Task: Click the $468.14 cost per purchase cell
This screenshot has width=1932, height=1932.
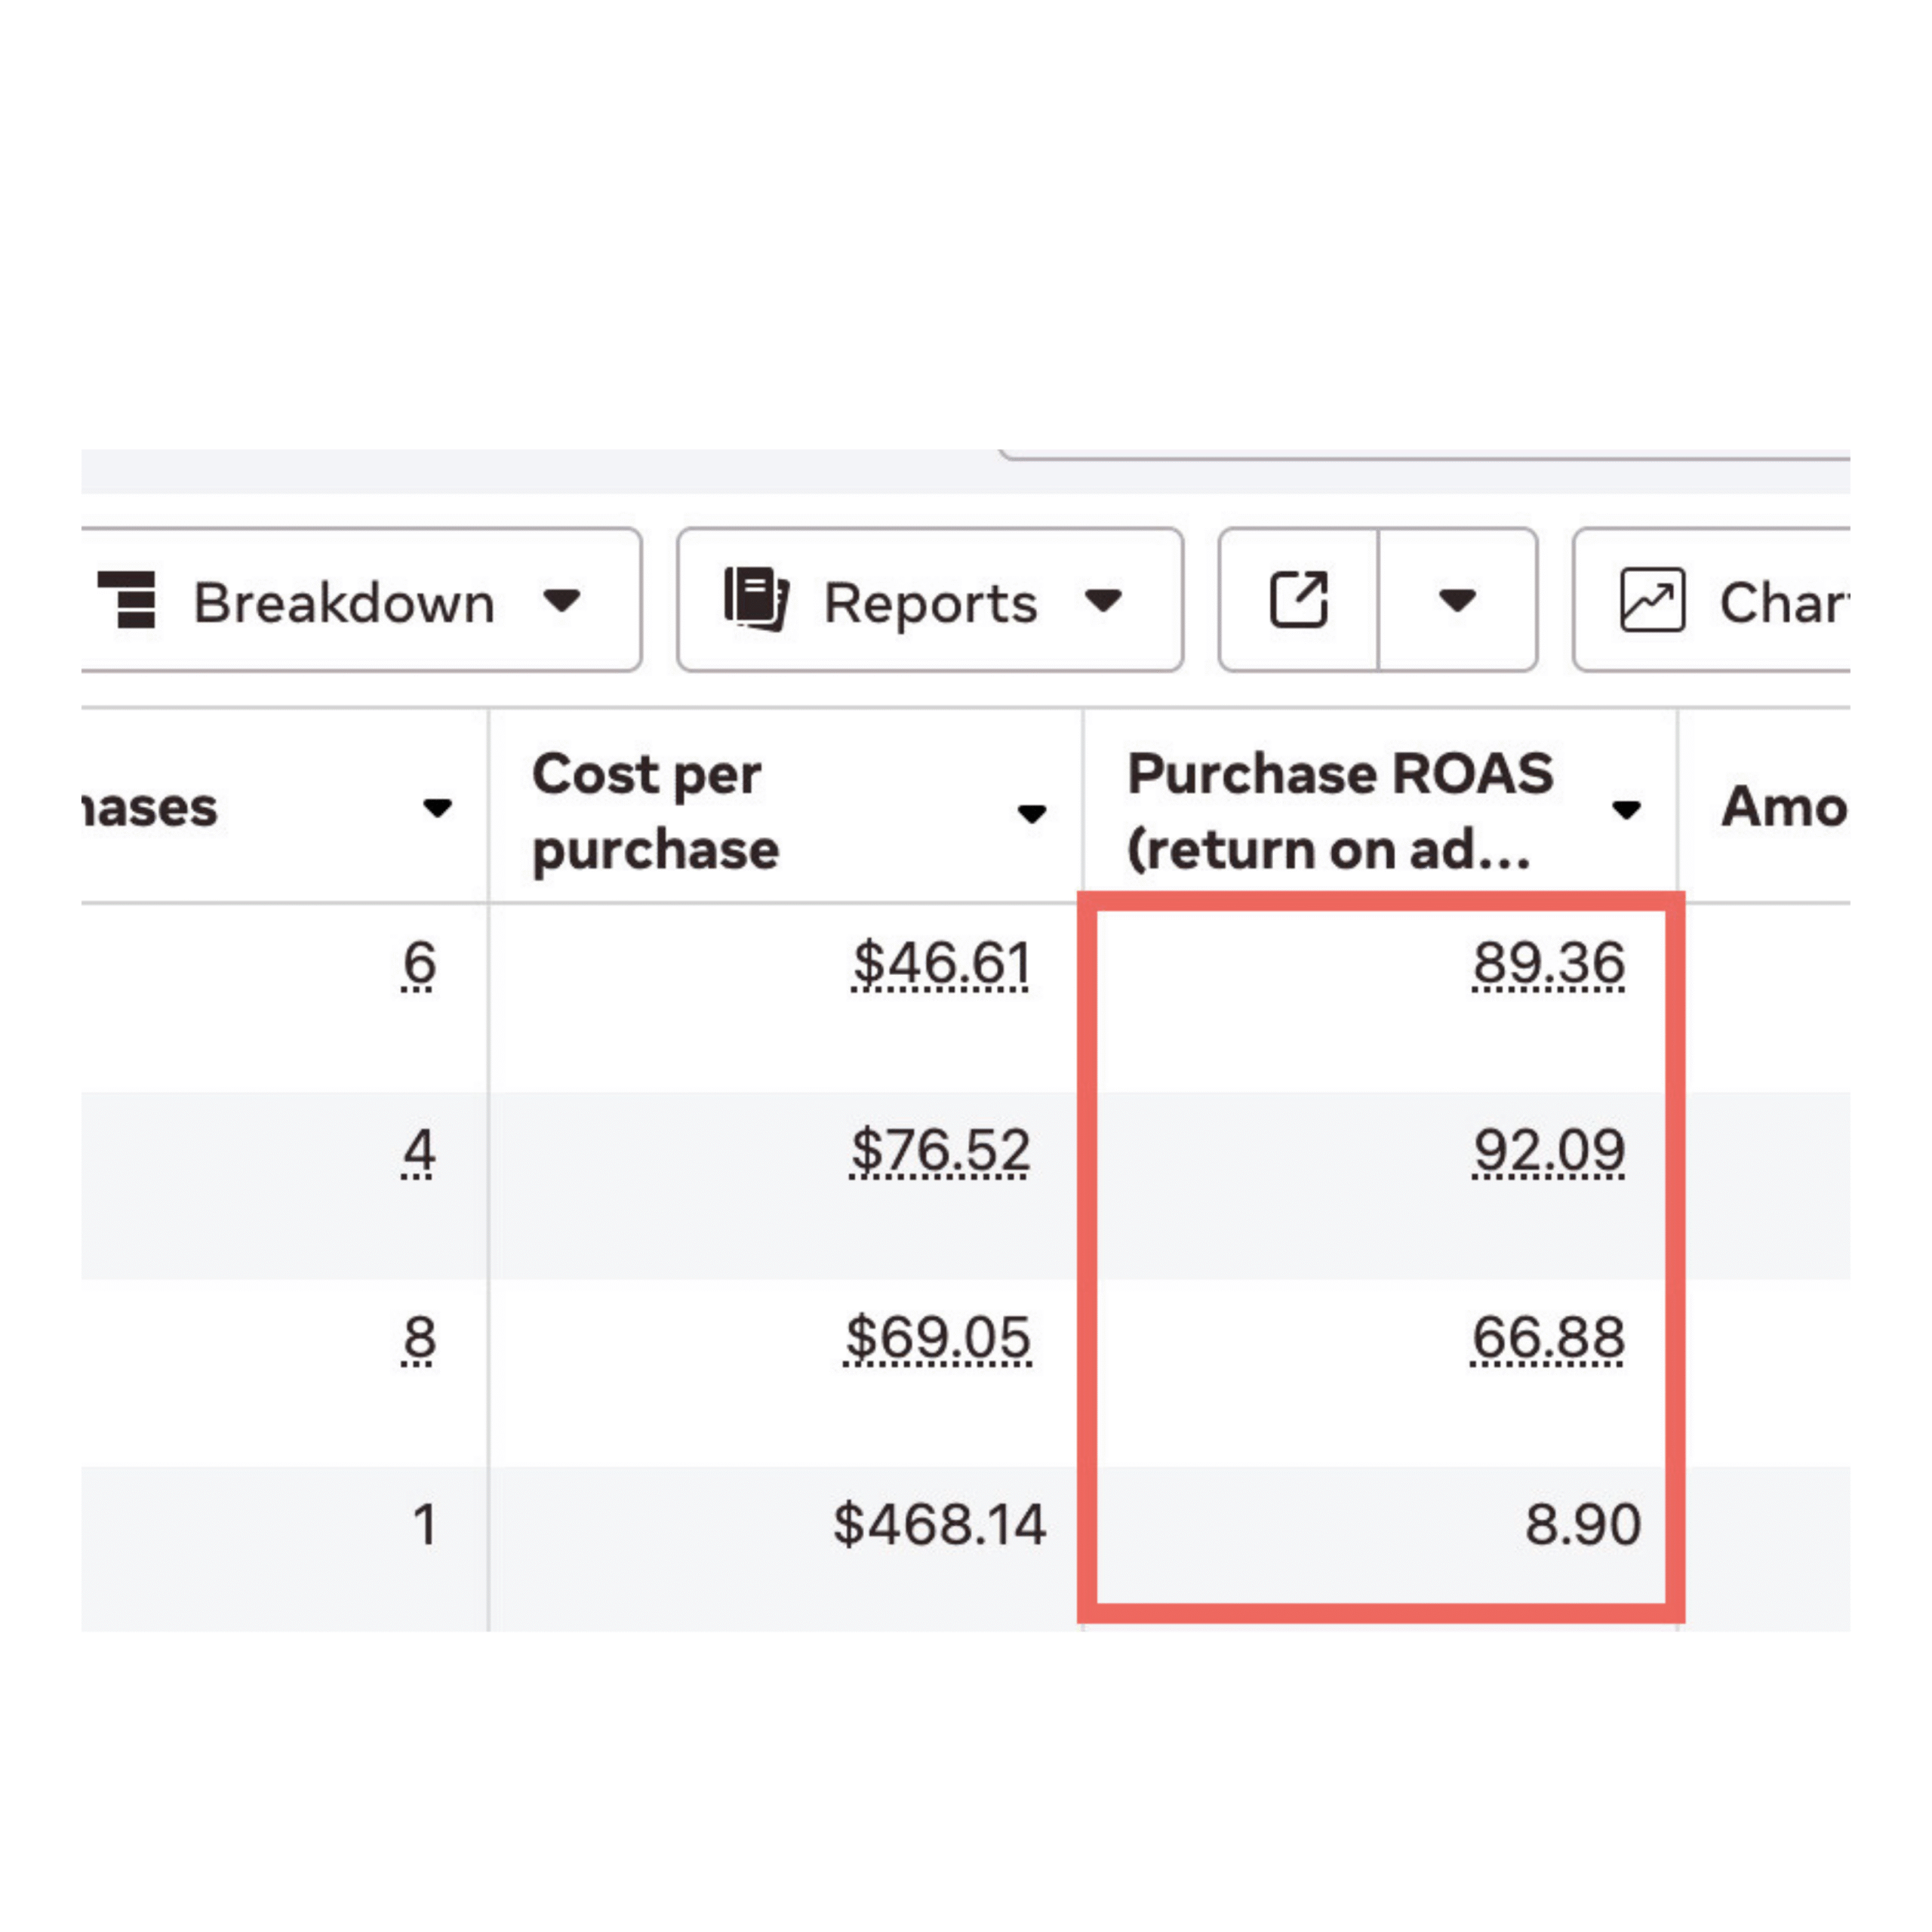Action: pos(939,1524)
